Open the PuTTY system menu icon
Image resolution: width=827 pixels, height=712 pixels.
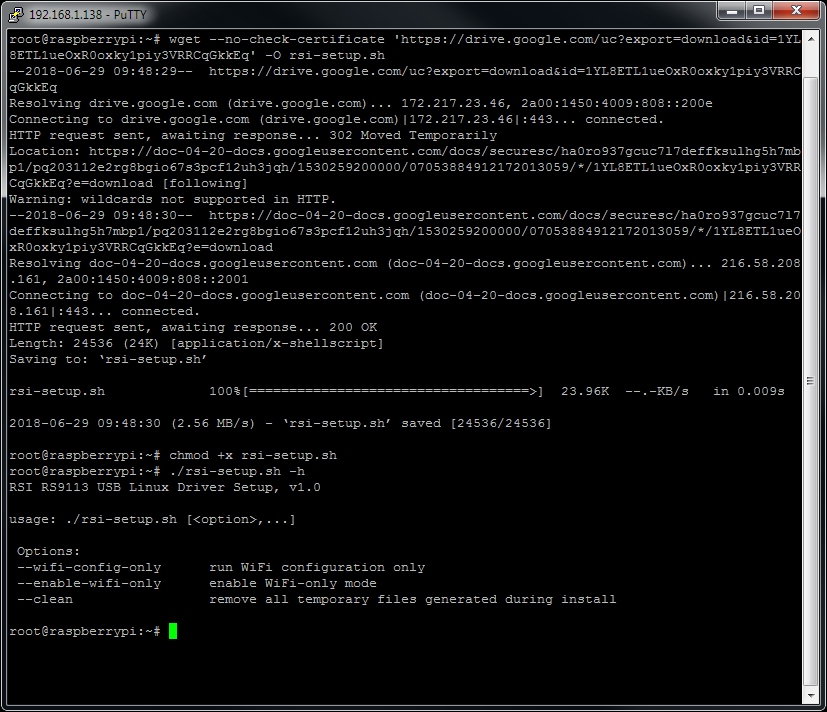(x=15, y=14)
